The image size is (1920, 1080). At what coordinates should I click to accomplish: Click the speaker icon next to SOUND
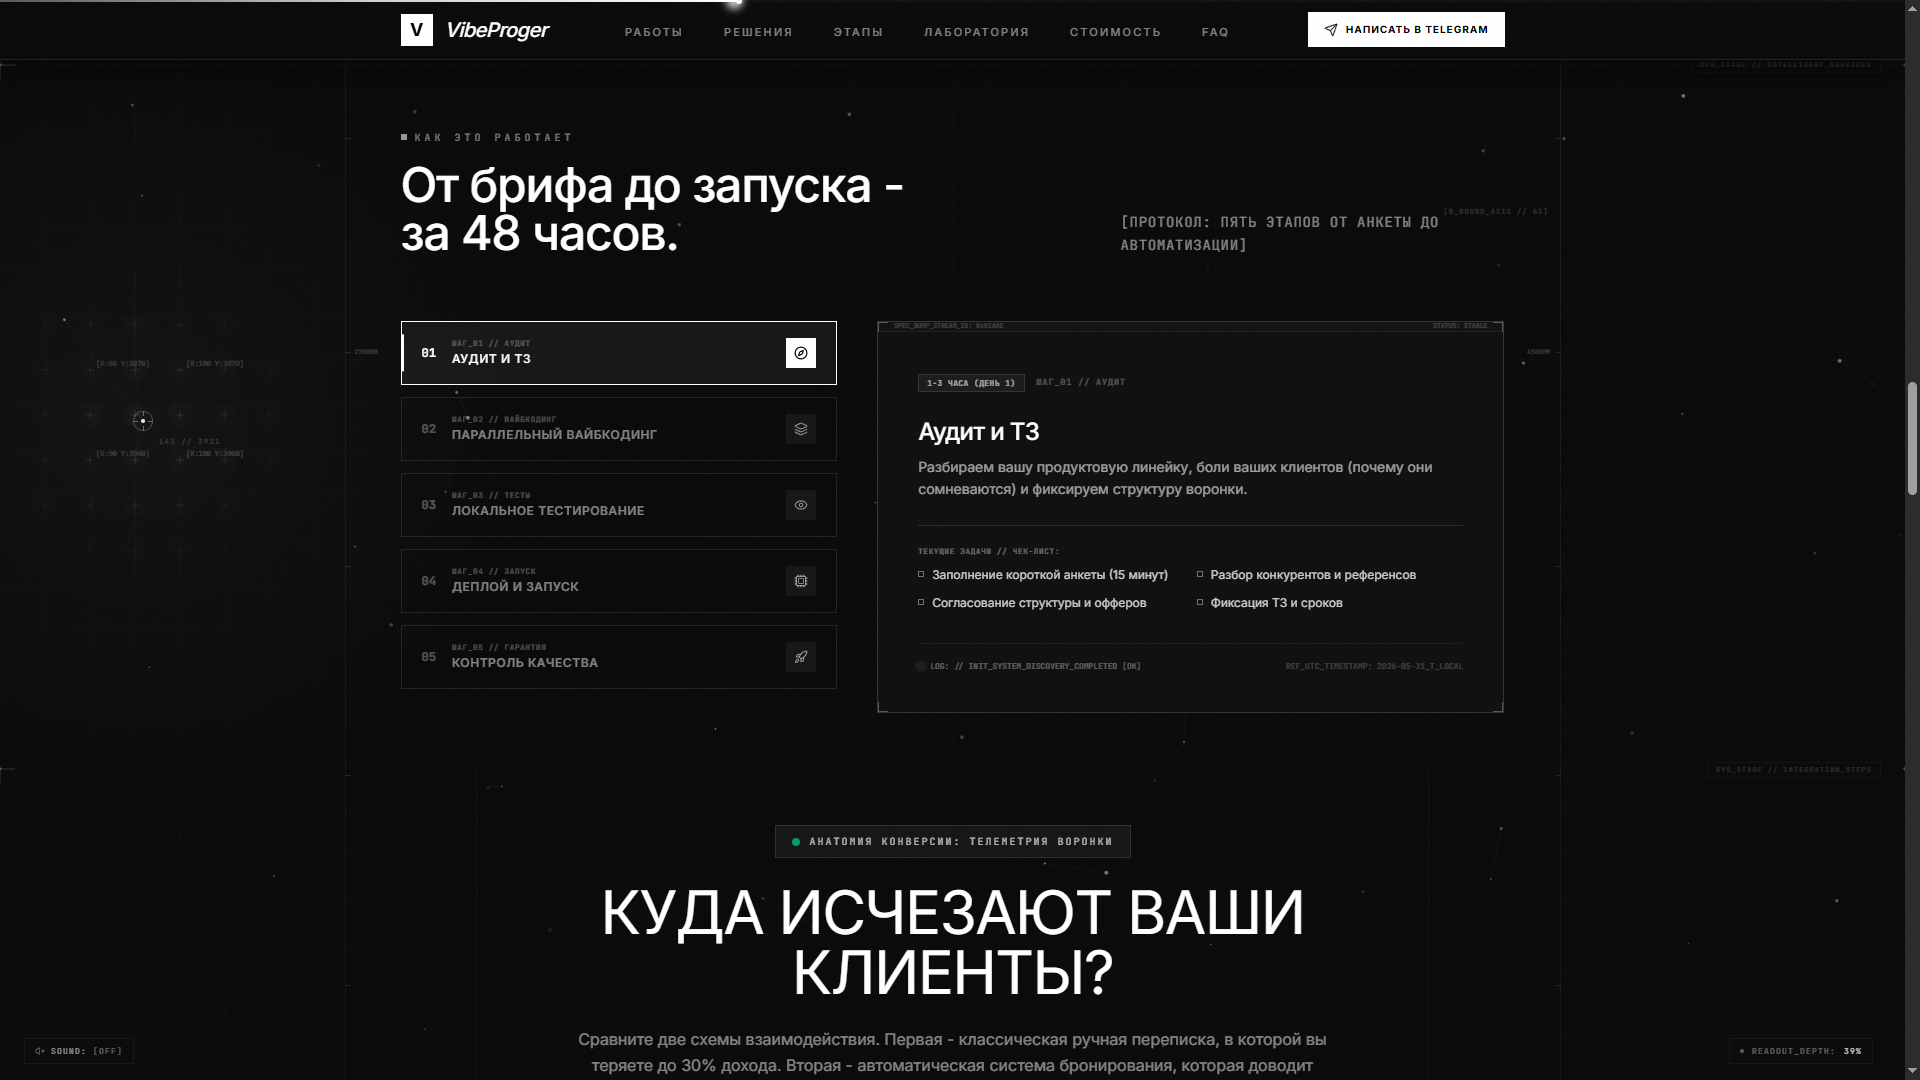[40, 1051]
